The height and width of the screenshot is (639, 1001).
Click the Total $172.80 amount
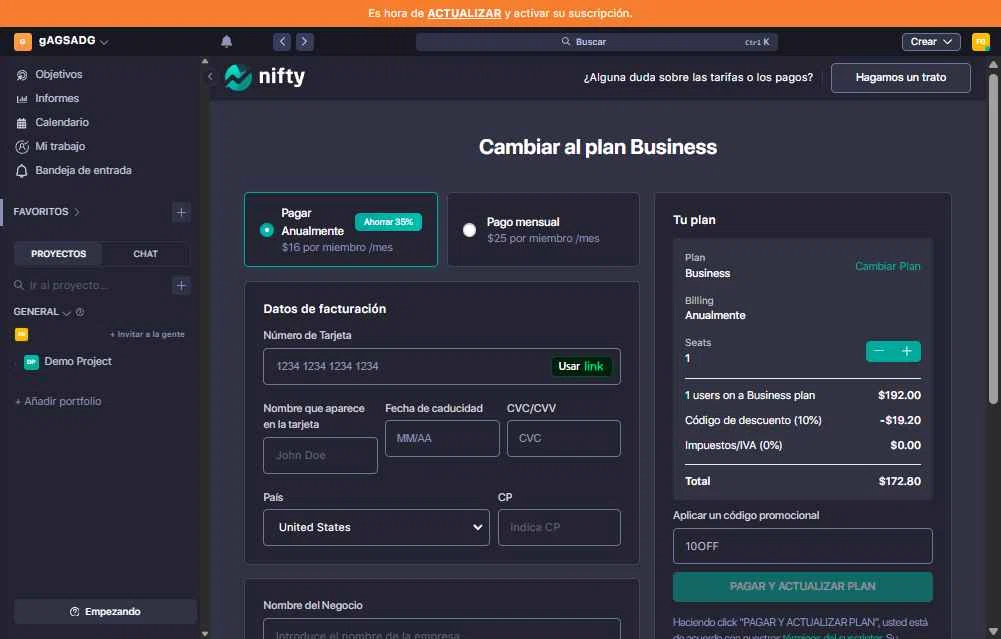pyautogui.click(x=899, y=481)
